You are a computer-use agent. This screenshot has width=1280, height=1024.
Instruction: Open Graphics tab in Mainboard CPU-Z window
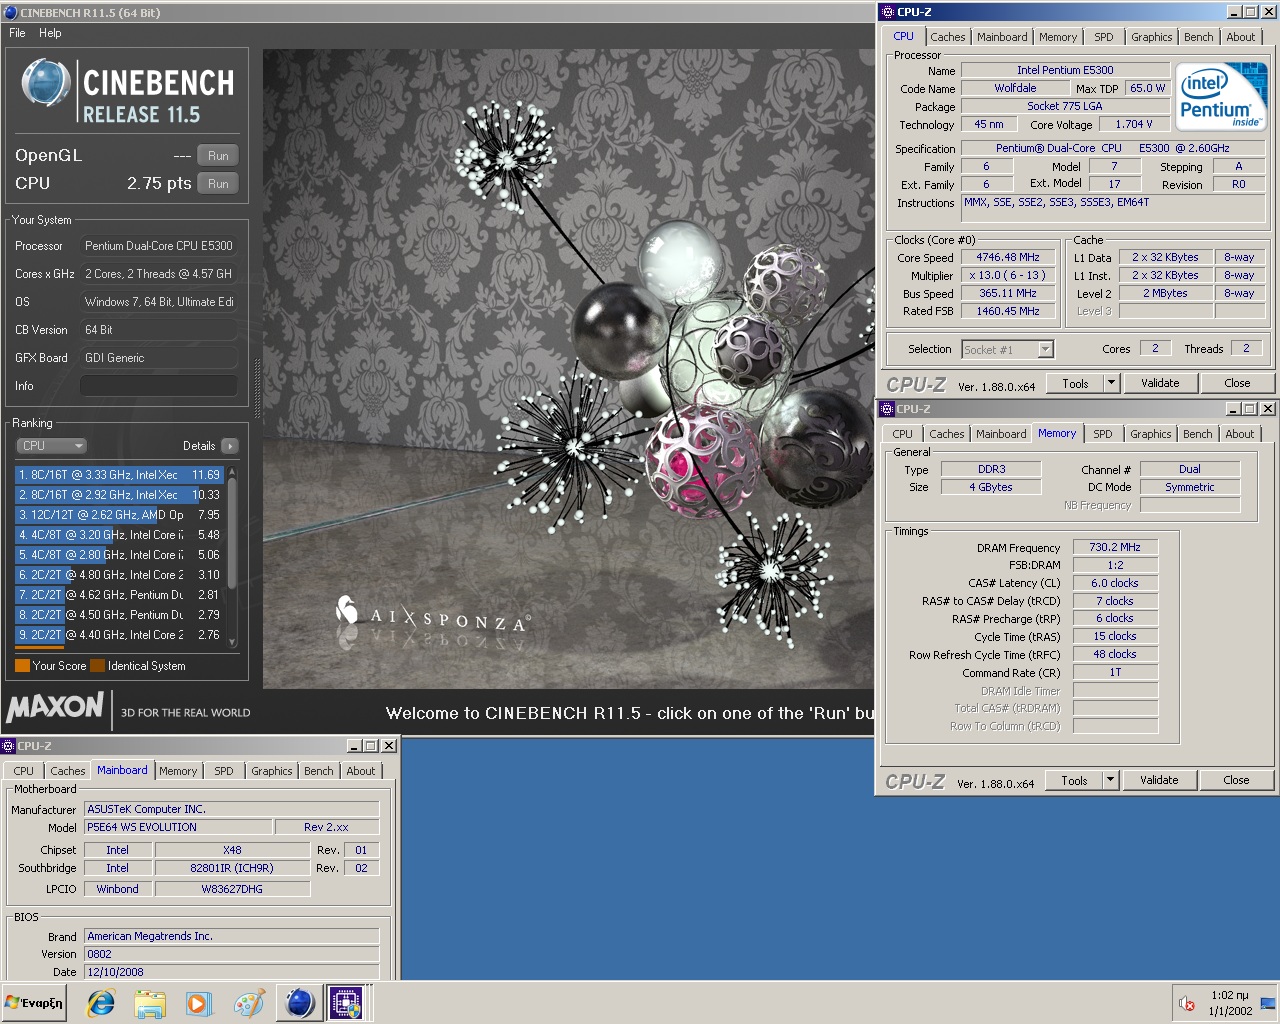[271, 771]
